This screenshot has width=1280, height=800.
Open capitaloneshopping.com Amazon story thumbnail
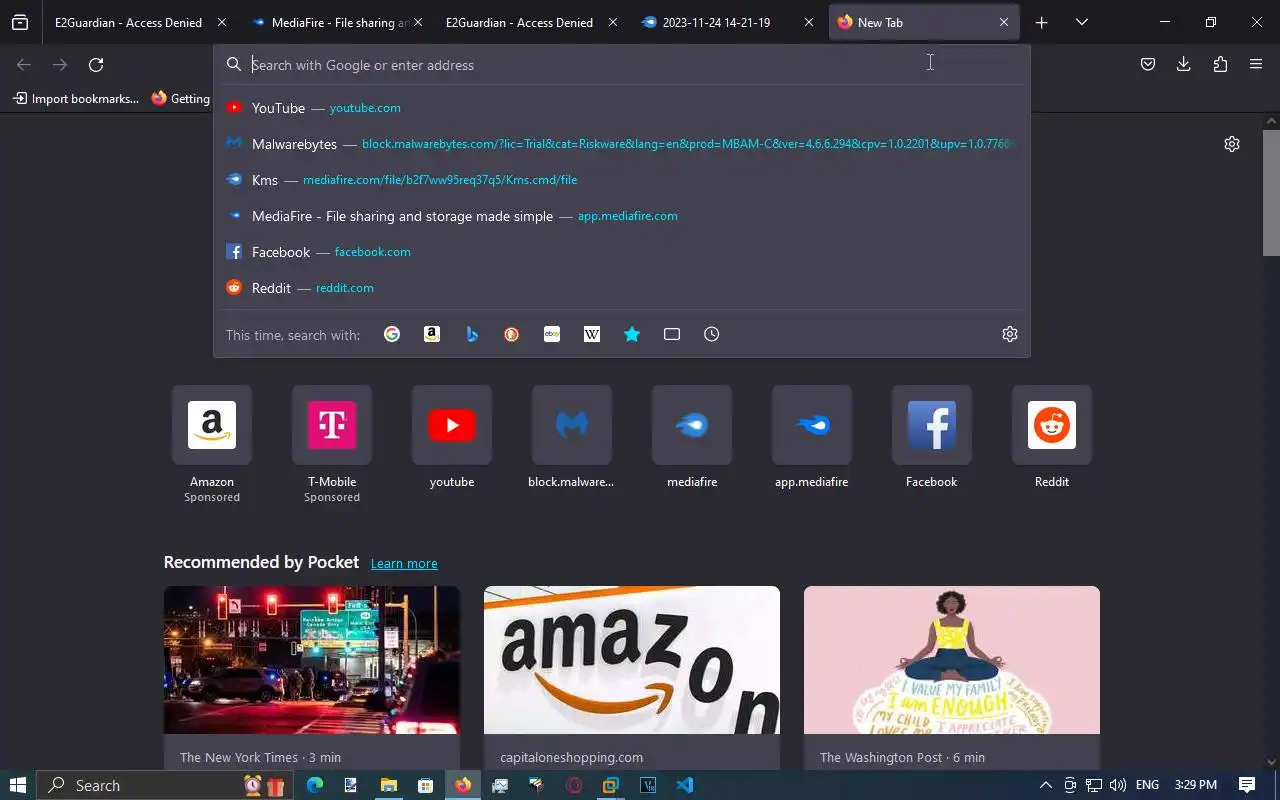[x=632, y=660]
